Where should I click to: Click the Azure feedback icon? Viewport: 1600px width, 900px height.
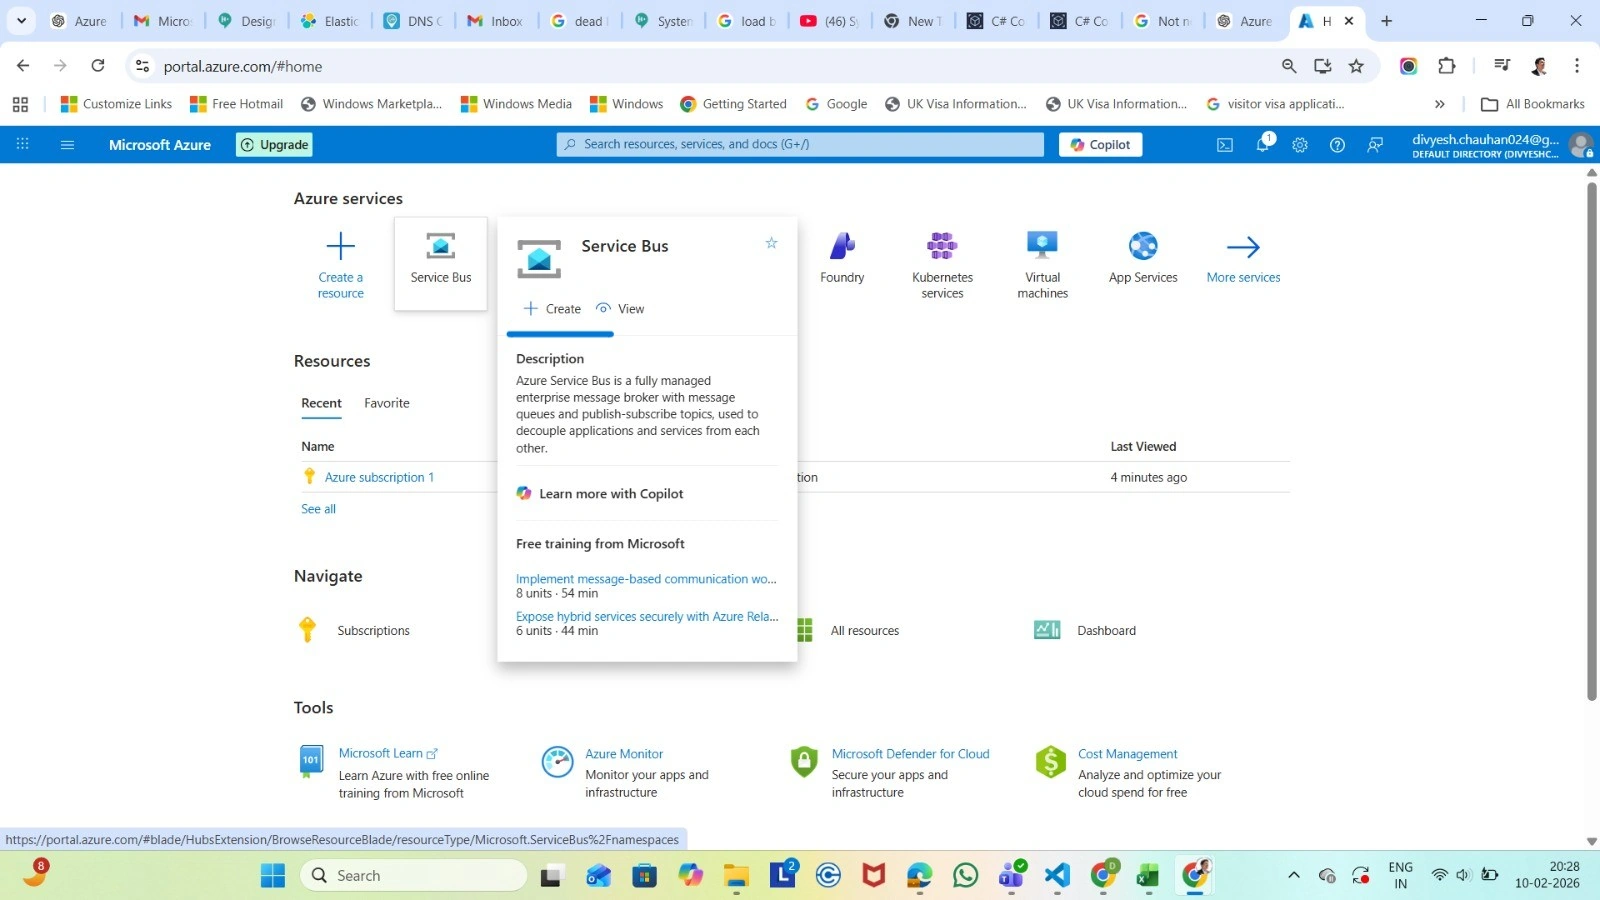pos(1375,145)
